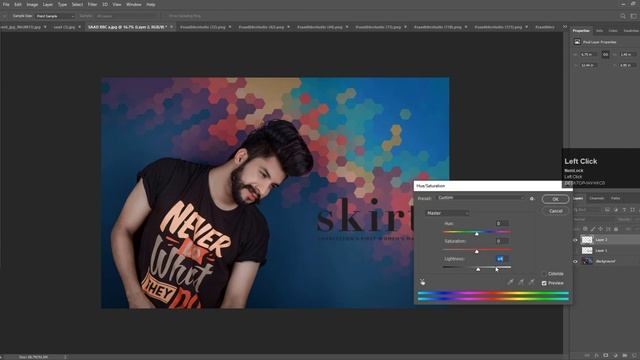Click the Pixel Layer Properties icon
Image resolution: width=640 pixels, height=360 pixels.
[x=577, y=42]
